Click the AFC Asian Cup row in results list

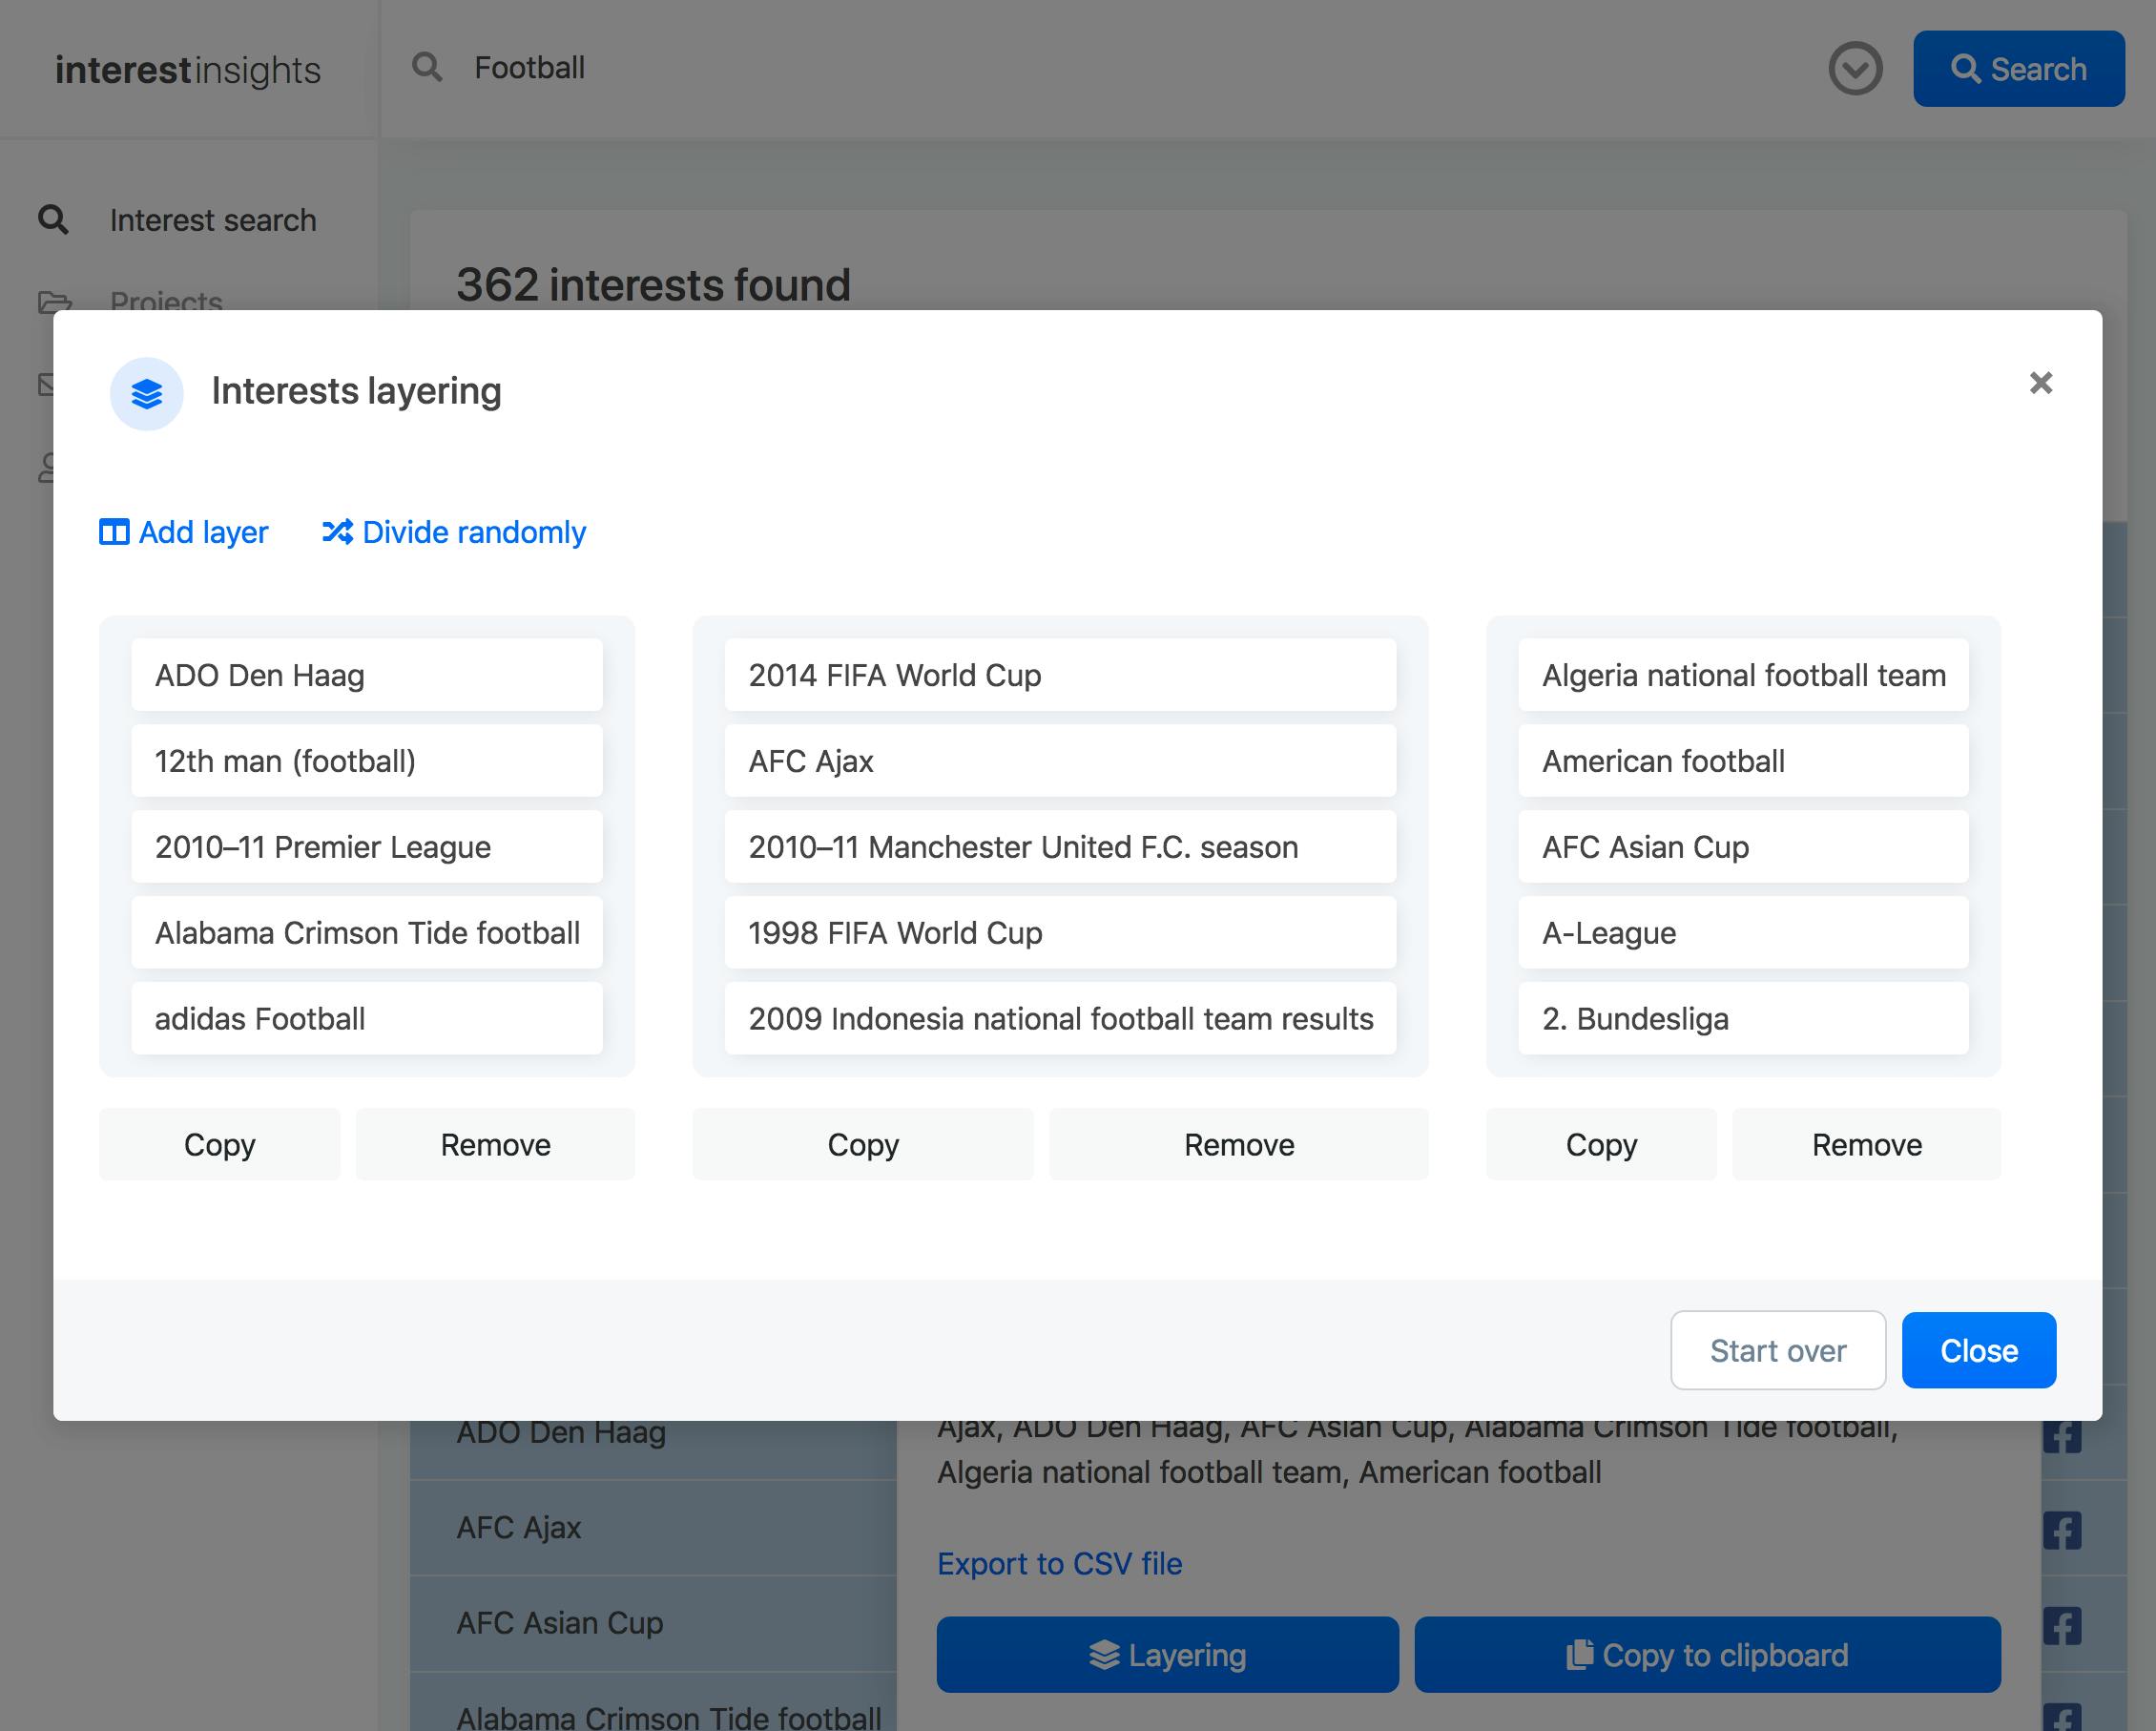pyautogui.click(x=653, y=1622)
